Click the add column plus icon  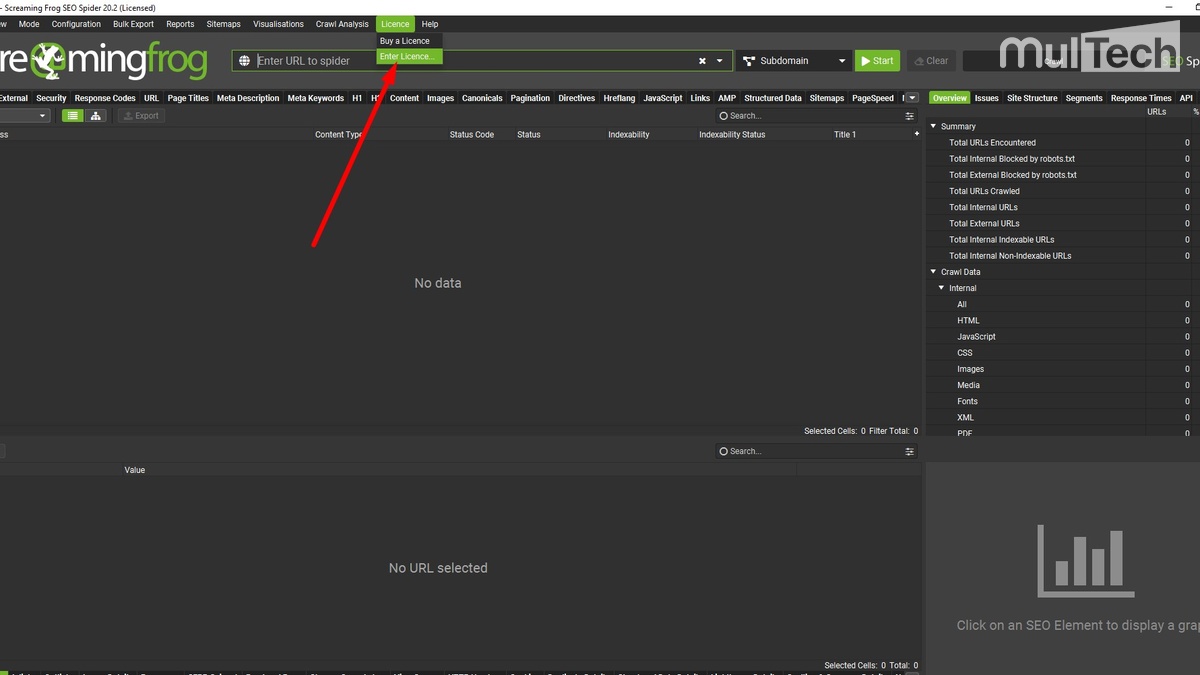coord(916,134)
